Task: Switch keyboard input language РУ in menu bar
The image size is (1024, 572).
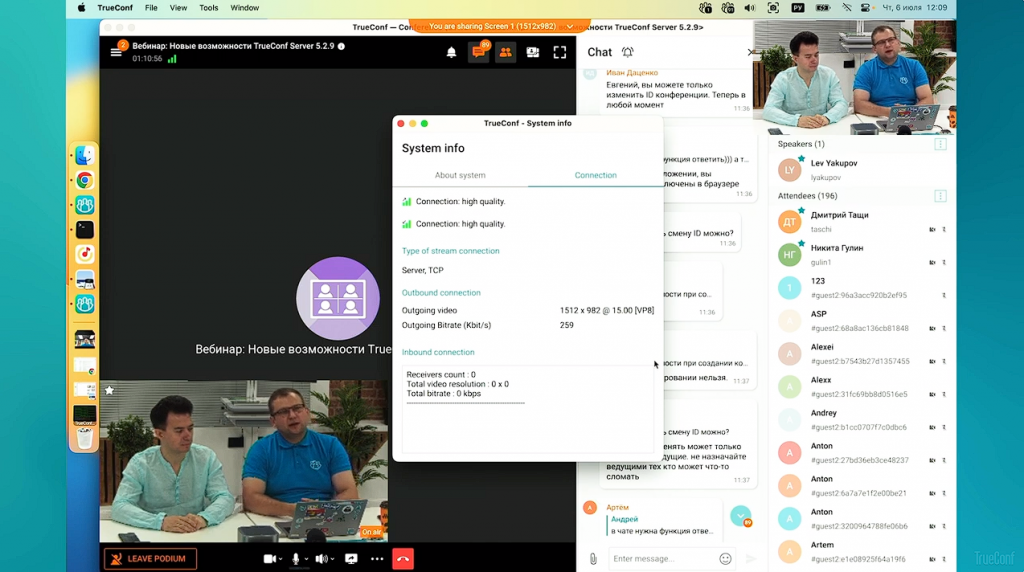Action: [x=797, y=8]
